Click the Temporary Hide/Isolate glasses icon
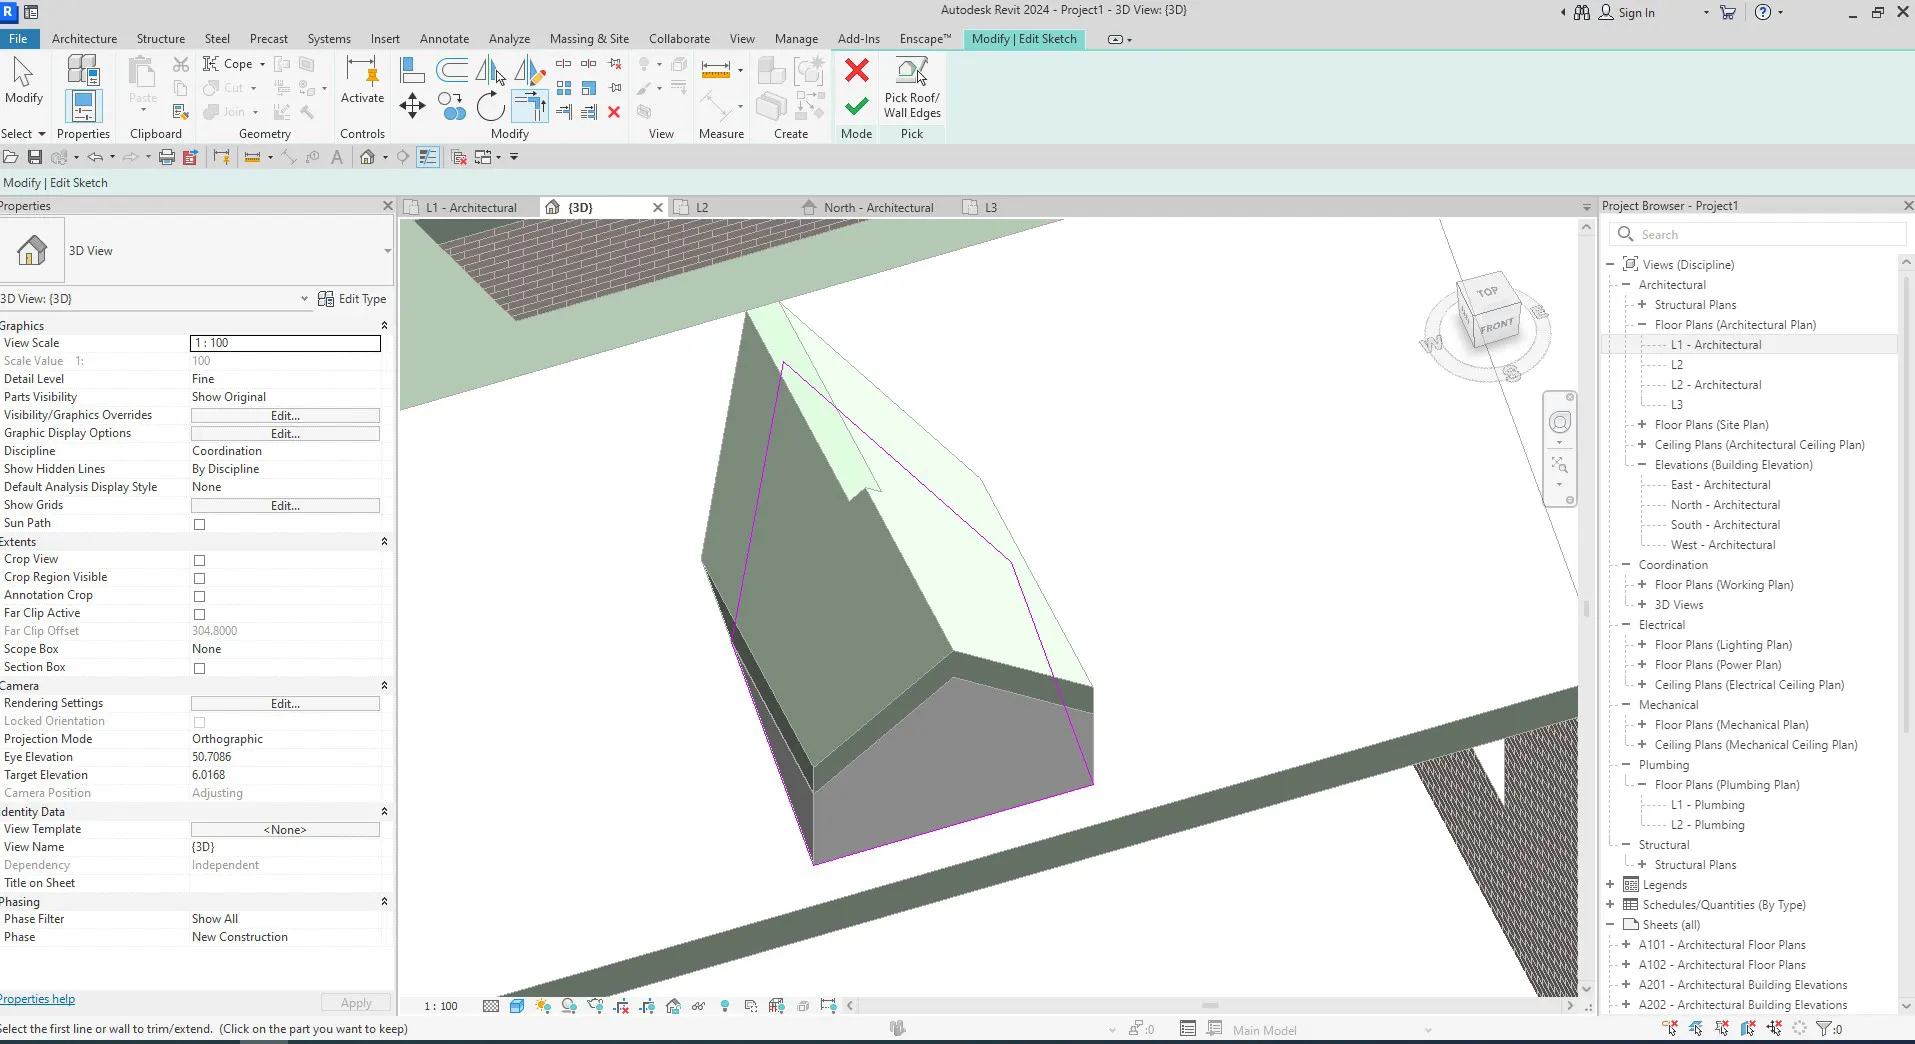The height and width of the screenshot is (1044, 1915). click(x=698, y=1006)
